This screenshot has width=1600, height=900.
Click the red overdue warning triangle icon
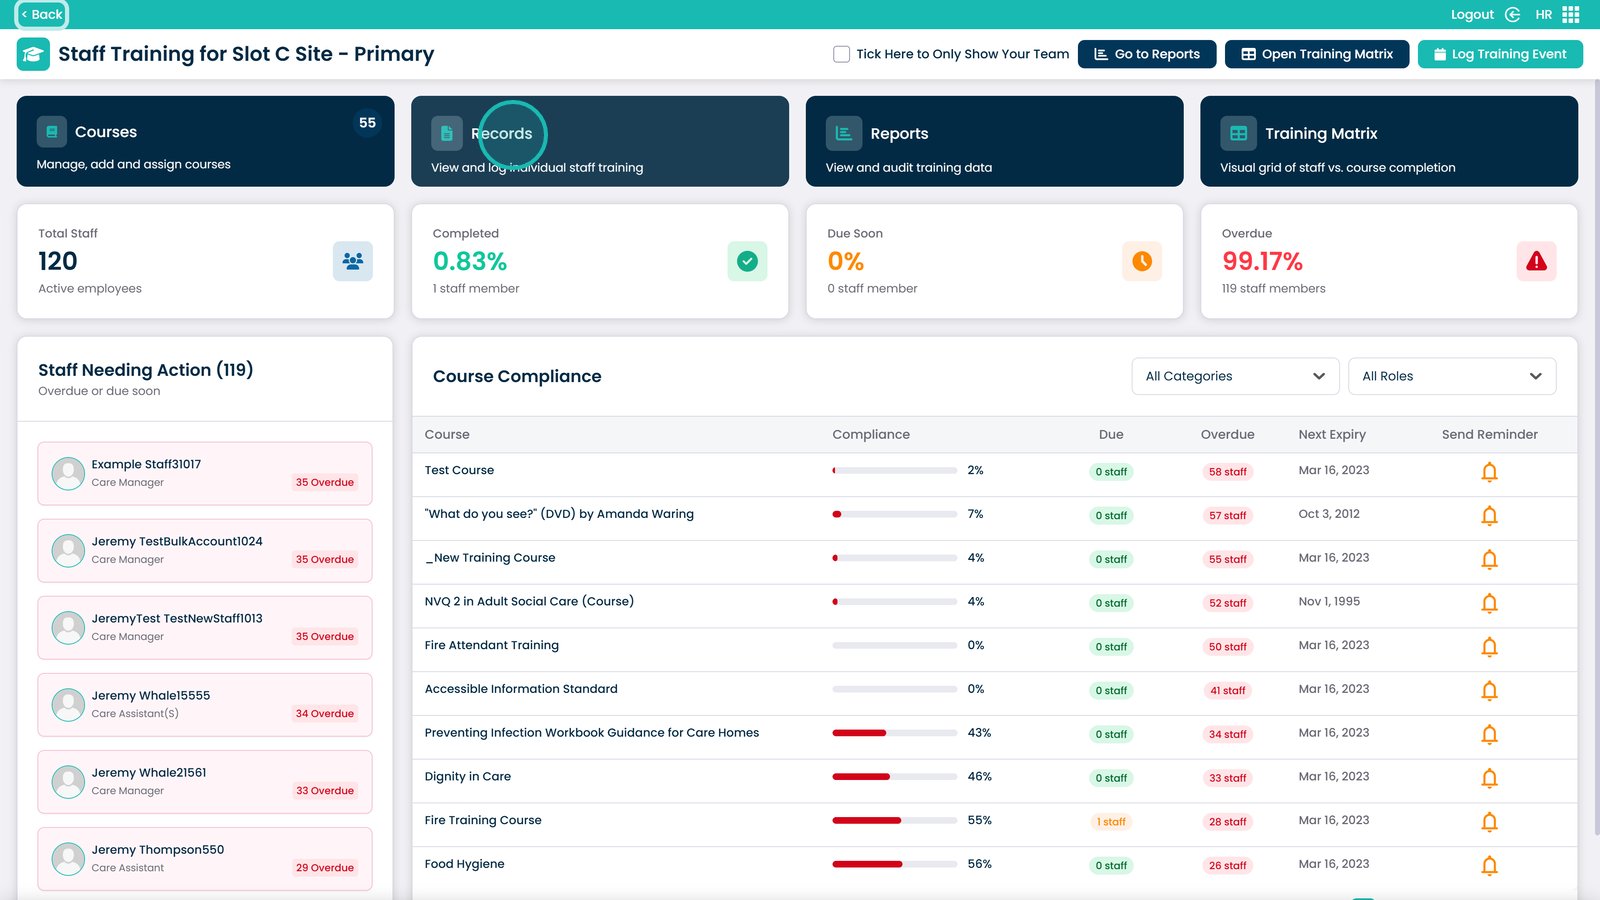(x=1536, y=261)
